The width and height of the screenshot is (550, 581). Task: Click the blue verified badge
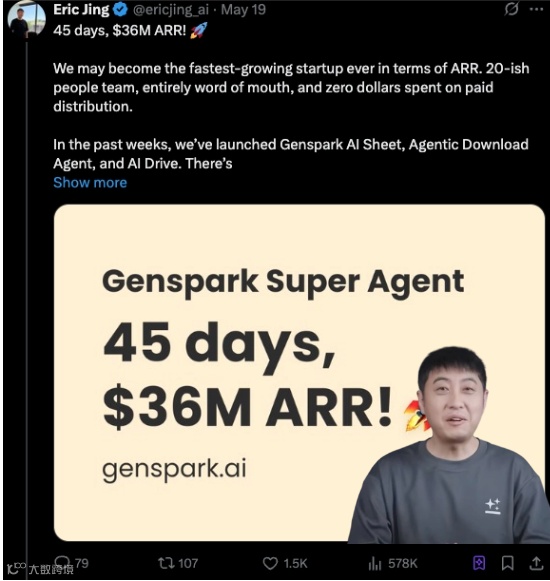(120, 10)
